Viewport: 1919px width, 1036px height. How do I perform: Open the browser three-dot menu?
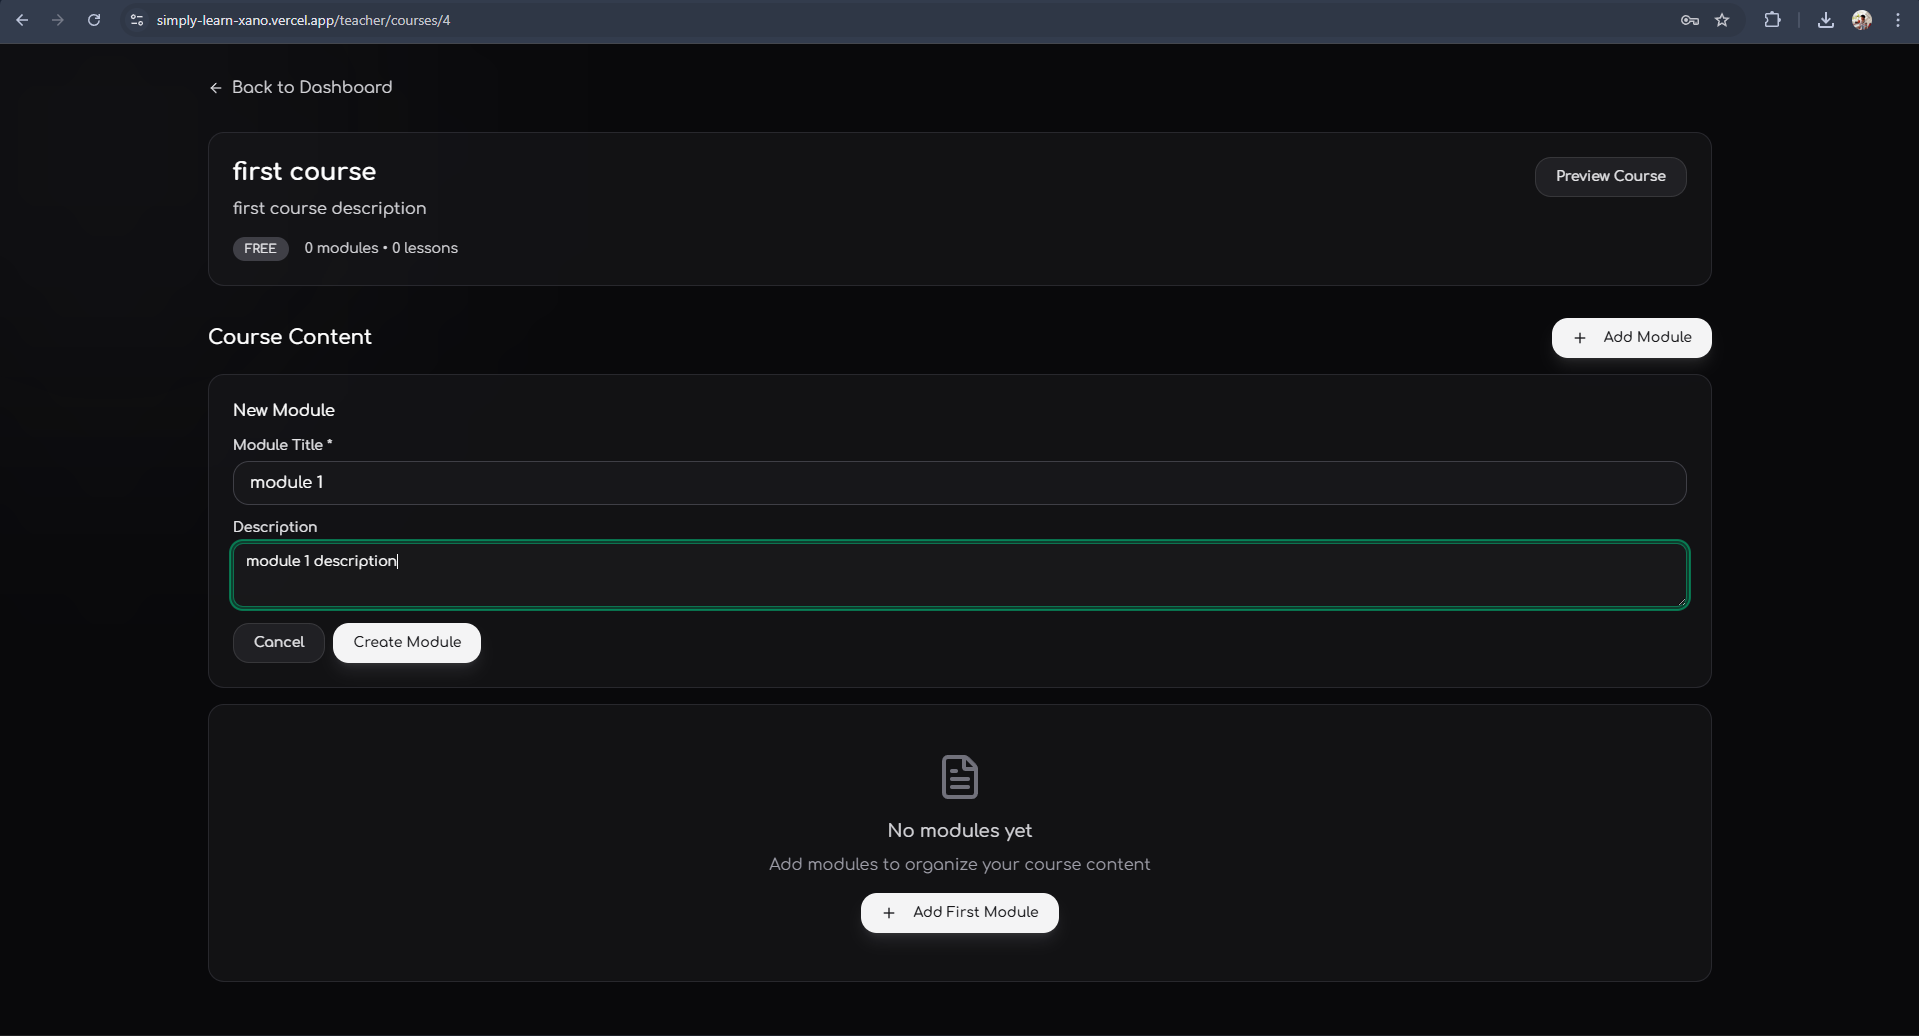1899,20
